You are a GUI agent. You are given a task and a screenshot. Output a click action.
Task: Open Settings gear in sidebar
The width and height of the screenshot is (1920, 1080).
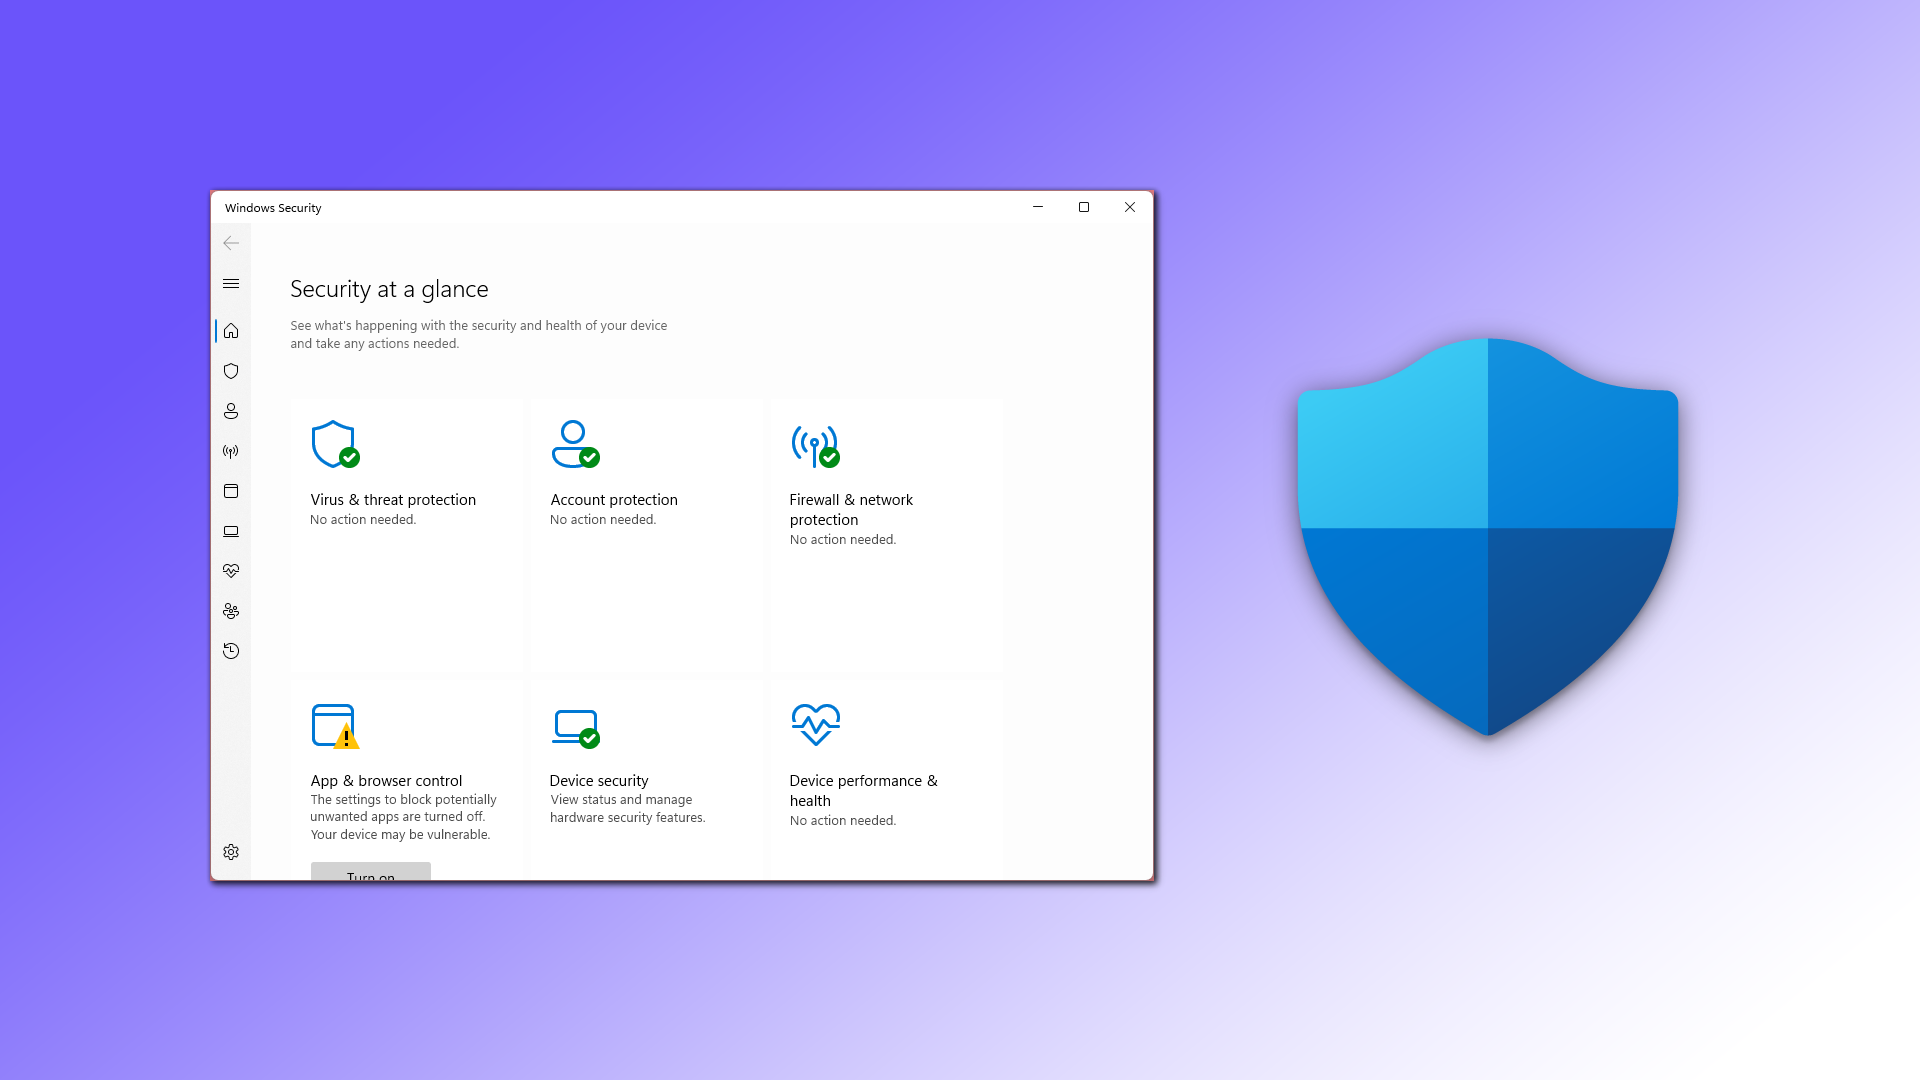[231, 852]
